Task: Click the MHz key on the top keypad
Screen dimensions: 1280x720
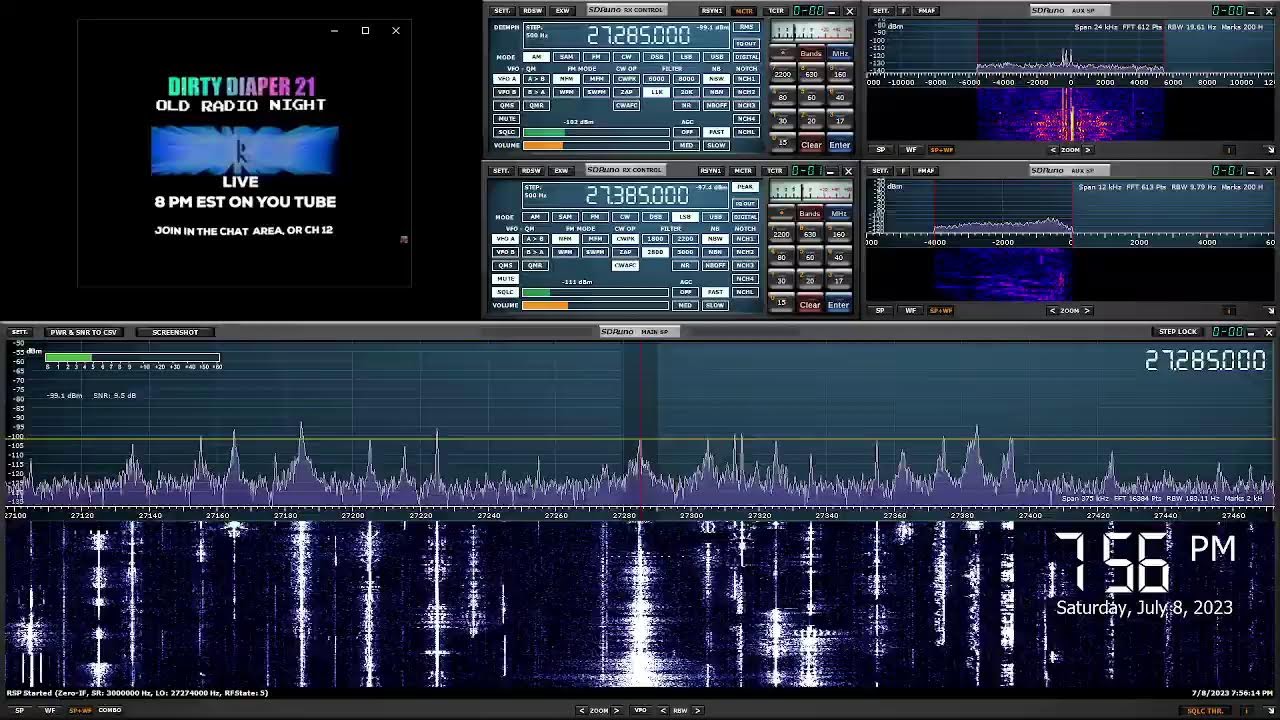Action: 840,53
